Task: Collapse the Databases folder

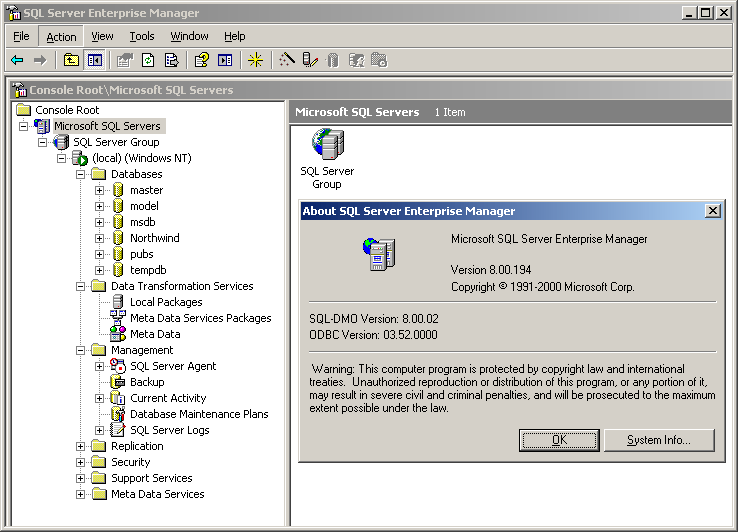Action: coord(80,174)
